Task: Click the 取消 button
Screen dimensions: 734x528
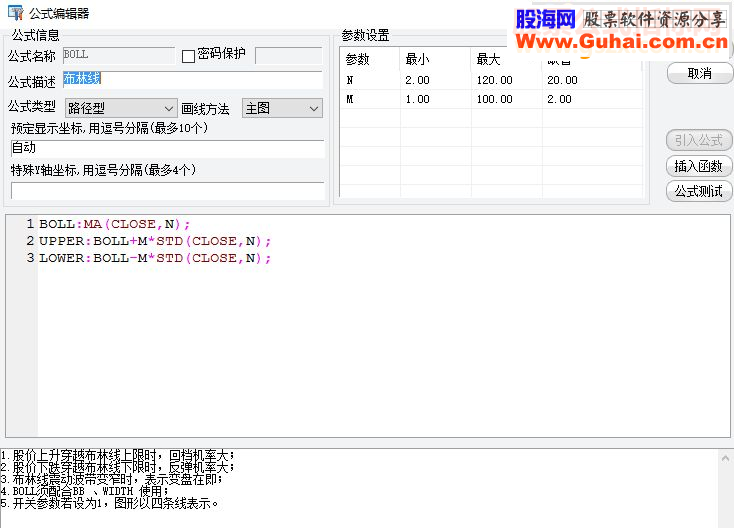Action: tap(699, 73)
